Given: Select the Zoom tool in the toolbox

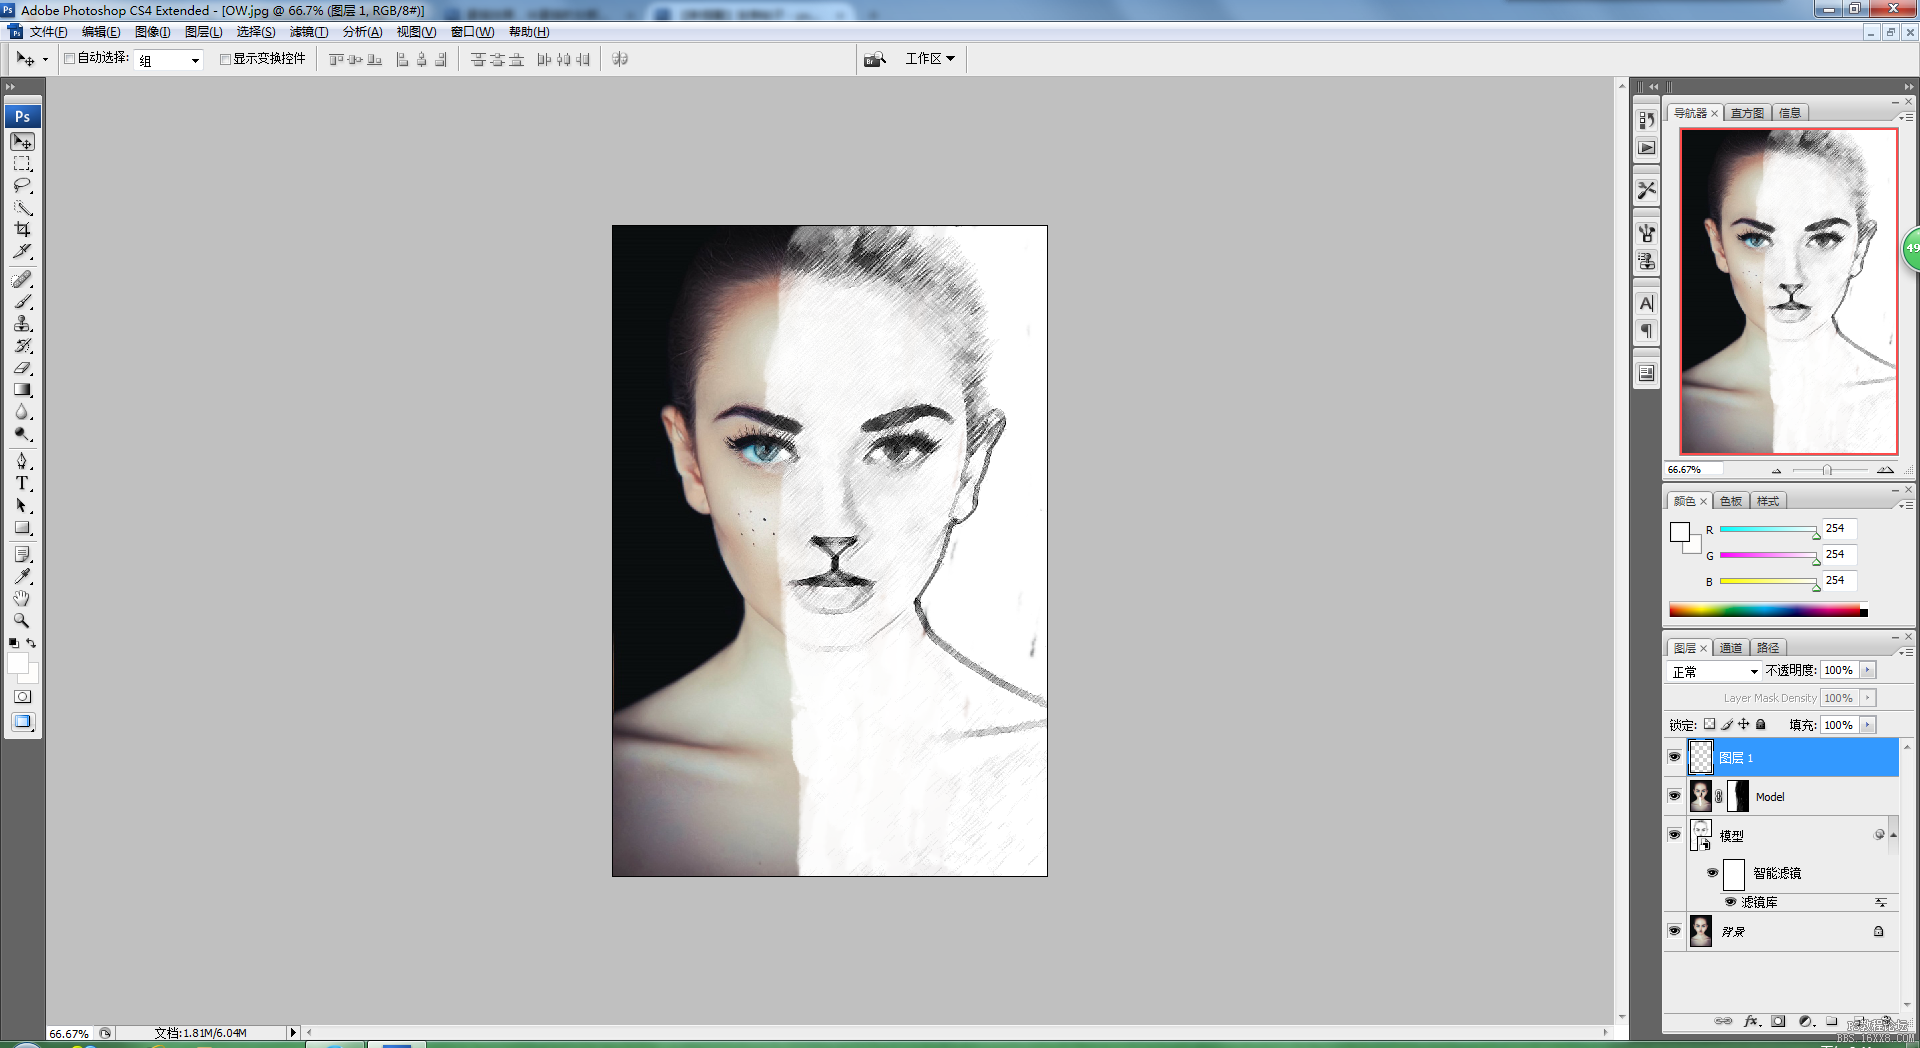Looking at the screenshot, I should pos(22,620).
